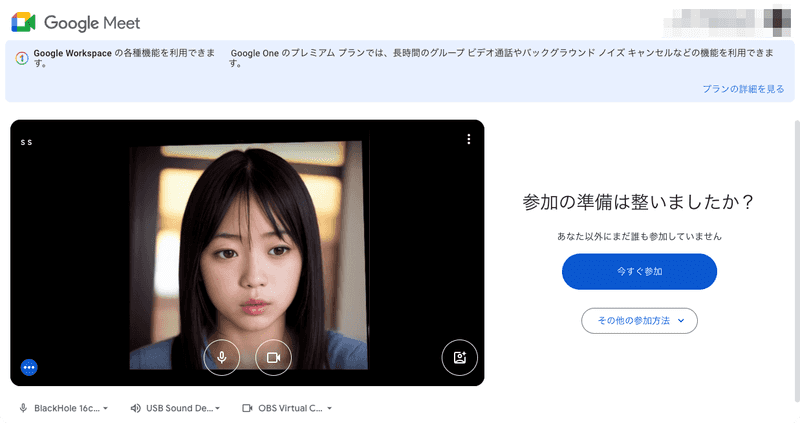Click the camera icon beside OBS Virtual

tap(247, 408)
